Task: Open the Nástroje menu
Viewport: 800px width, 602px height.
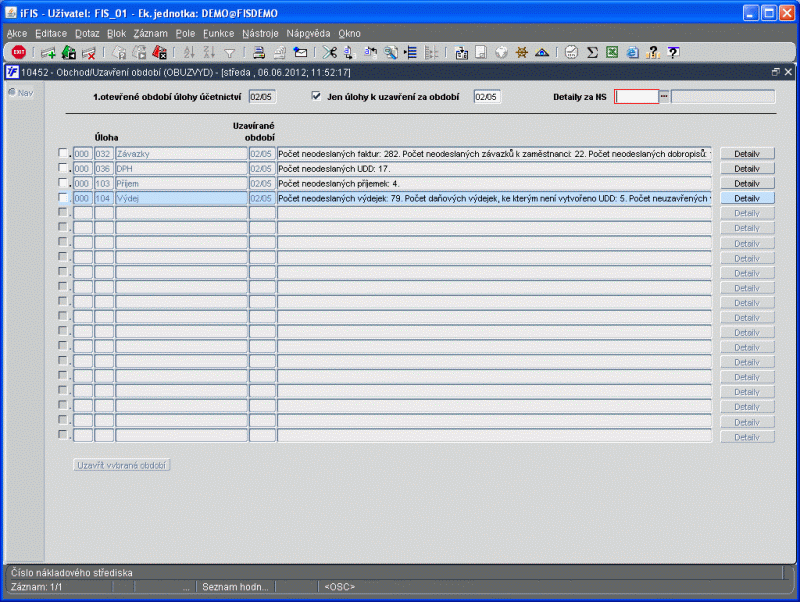Action: [x=260, y=34]
